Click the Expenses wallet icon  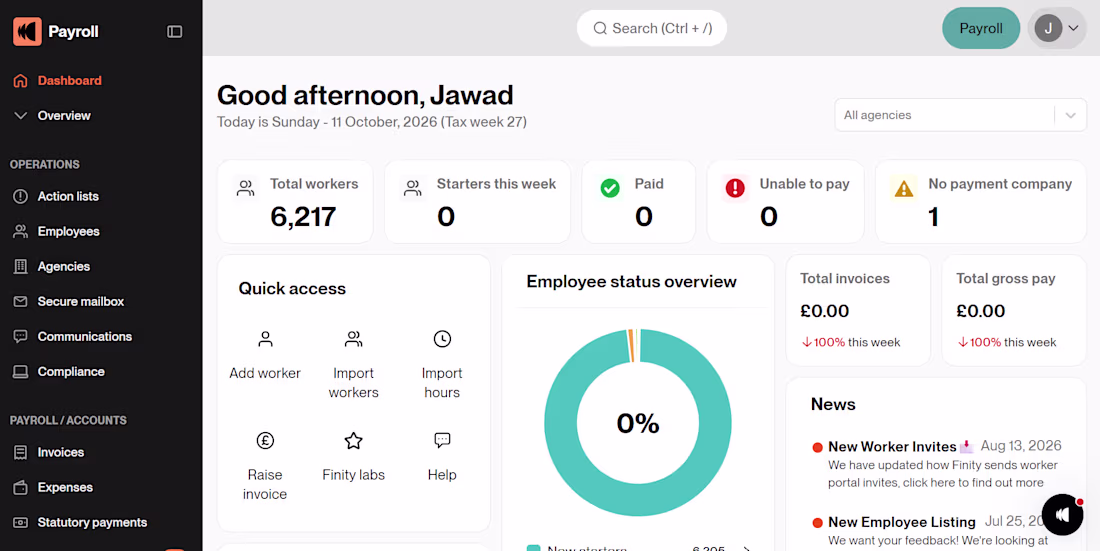21,488
